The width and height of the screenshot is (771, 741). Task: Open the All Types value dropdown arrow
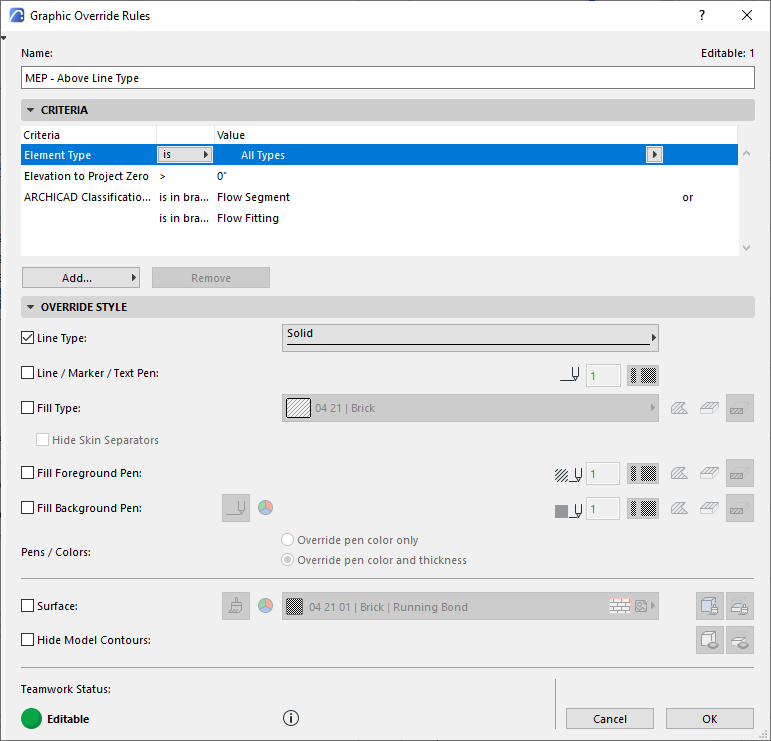[x=654, y=154]
